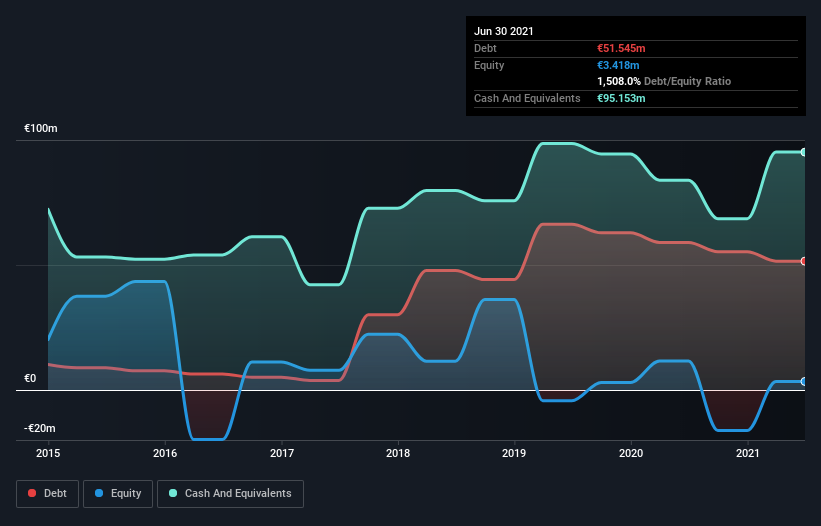Click the €3.418m equity value
The width and height of the screenshot is (821, 526).
point(618,65)
